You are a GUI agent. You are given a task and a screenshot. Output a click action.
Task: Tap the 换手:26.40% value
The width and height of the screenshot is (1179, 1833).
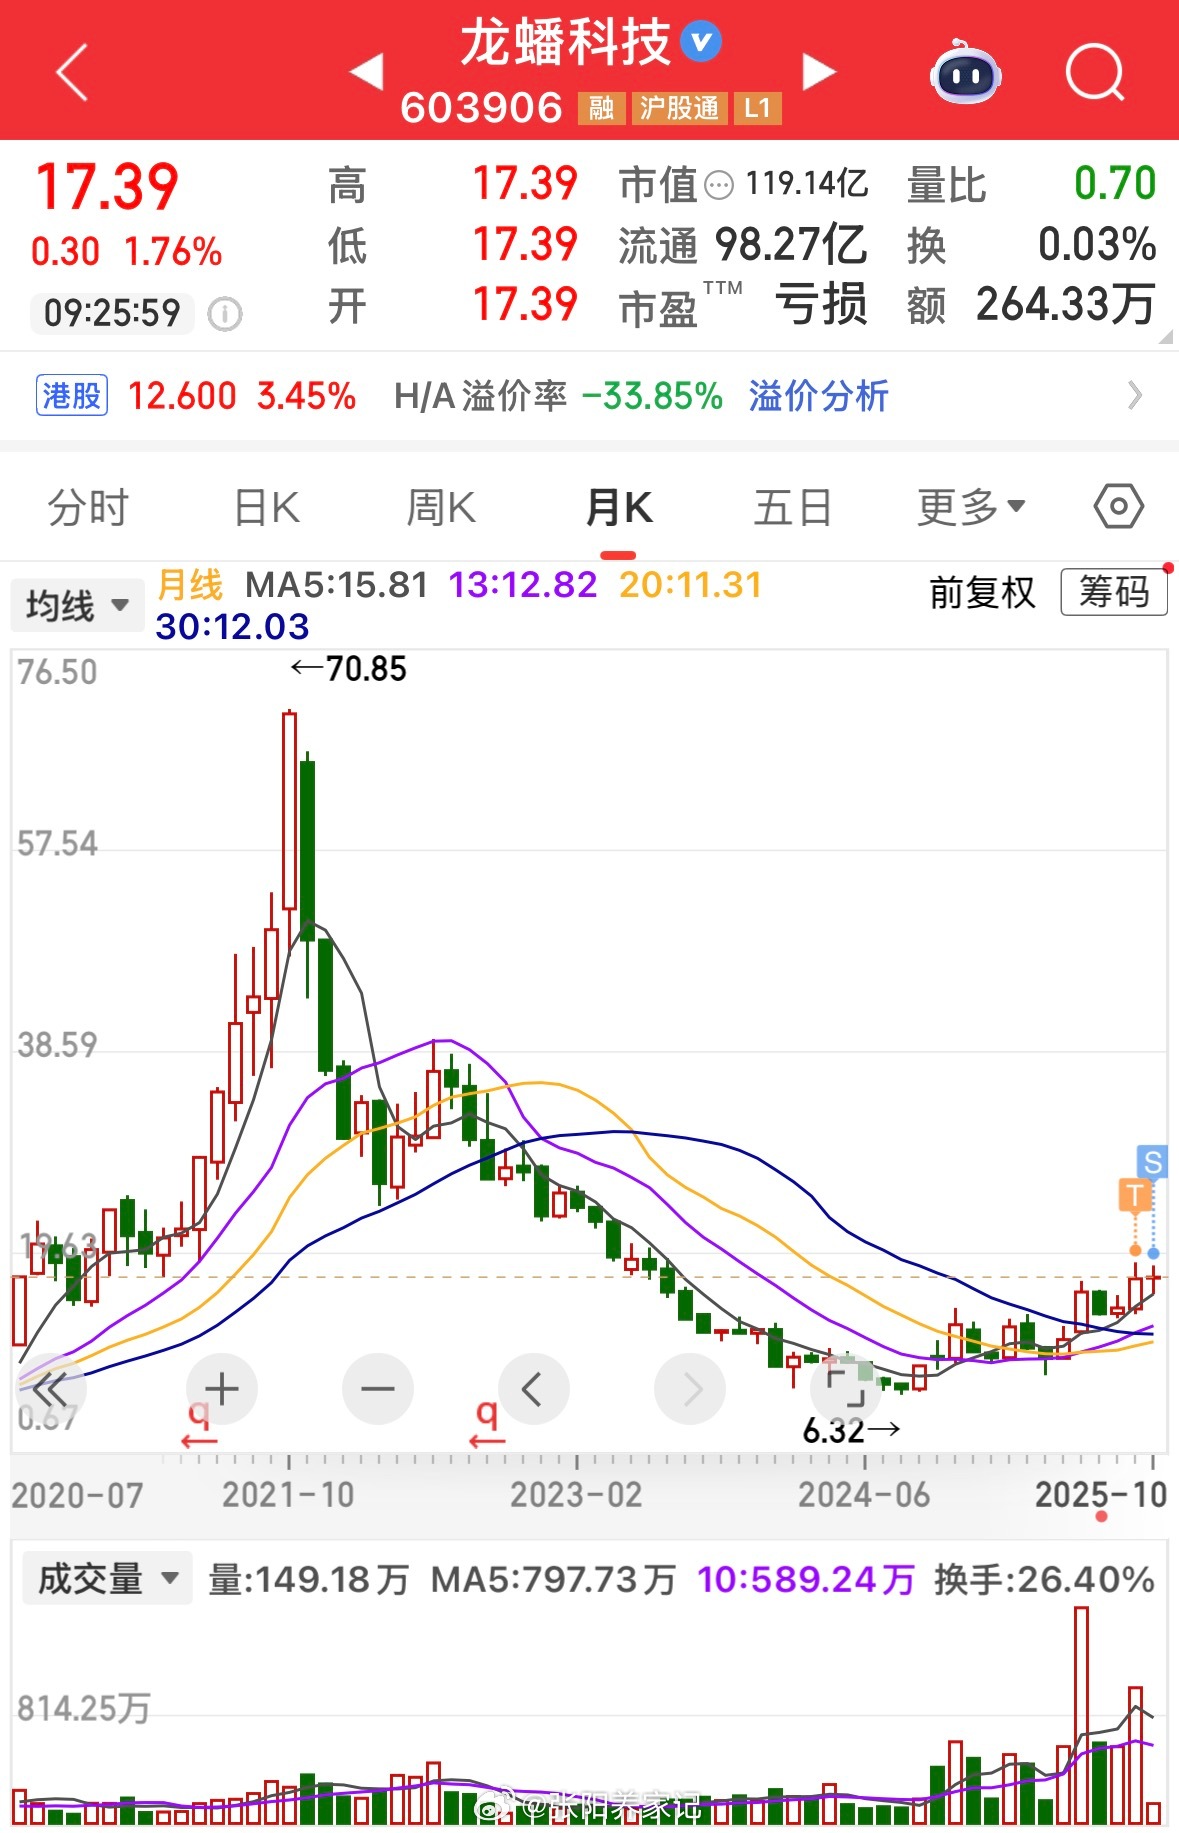[x=1045, y=1579]
